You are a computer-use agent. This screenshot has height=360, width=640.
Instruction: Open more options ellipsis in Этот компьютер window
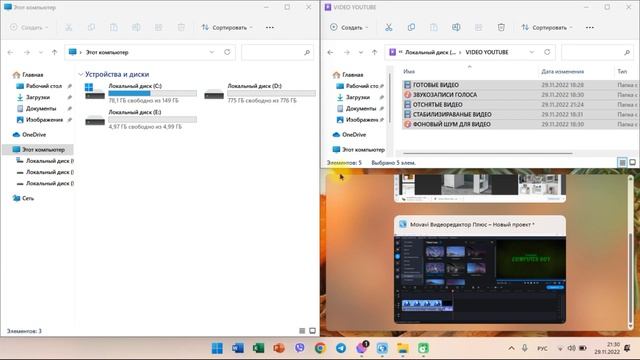pyautogui.click(x=270, y=27)
